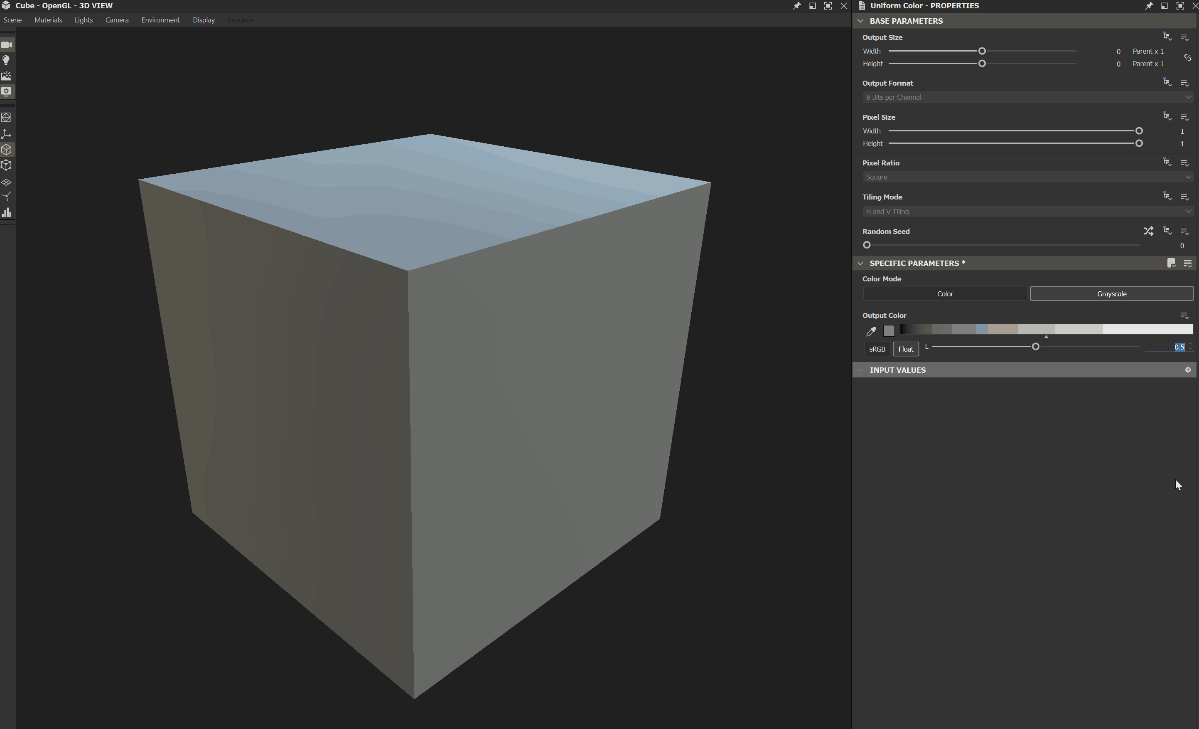This screenshot has width=1199, height=729.
Task: Click the add icon on Input Values header
Action: pos(1188,370)
